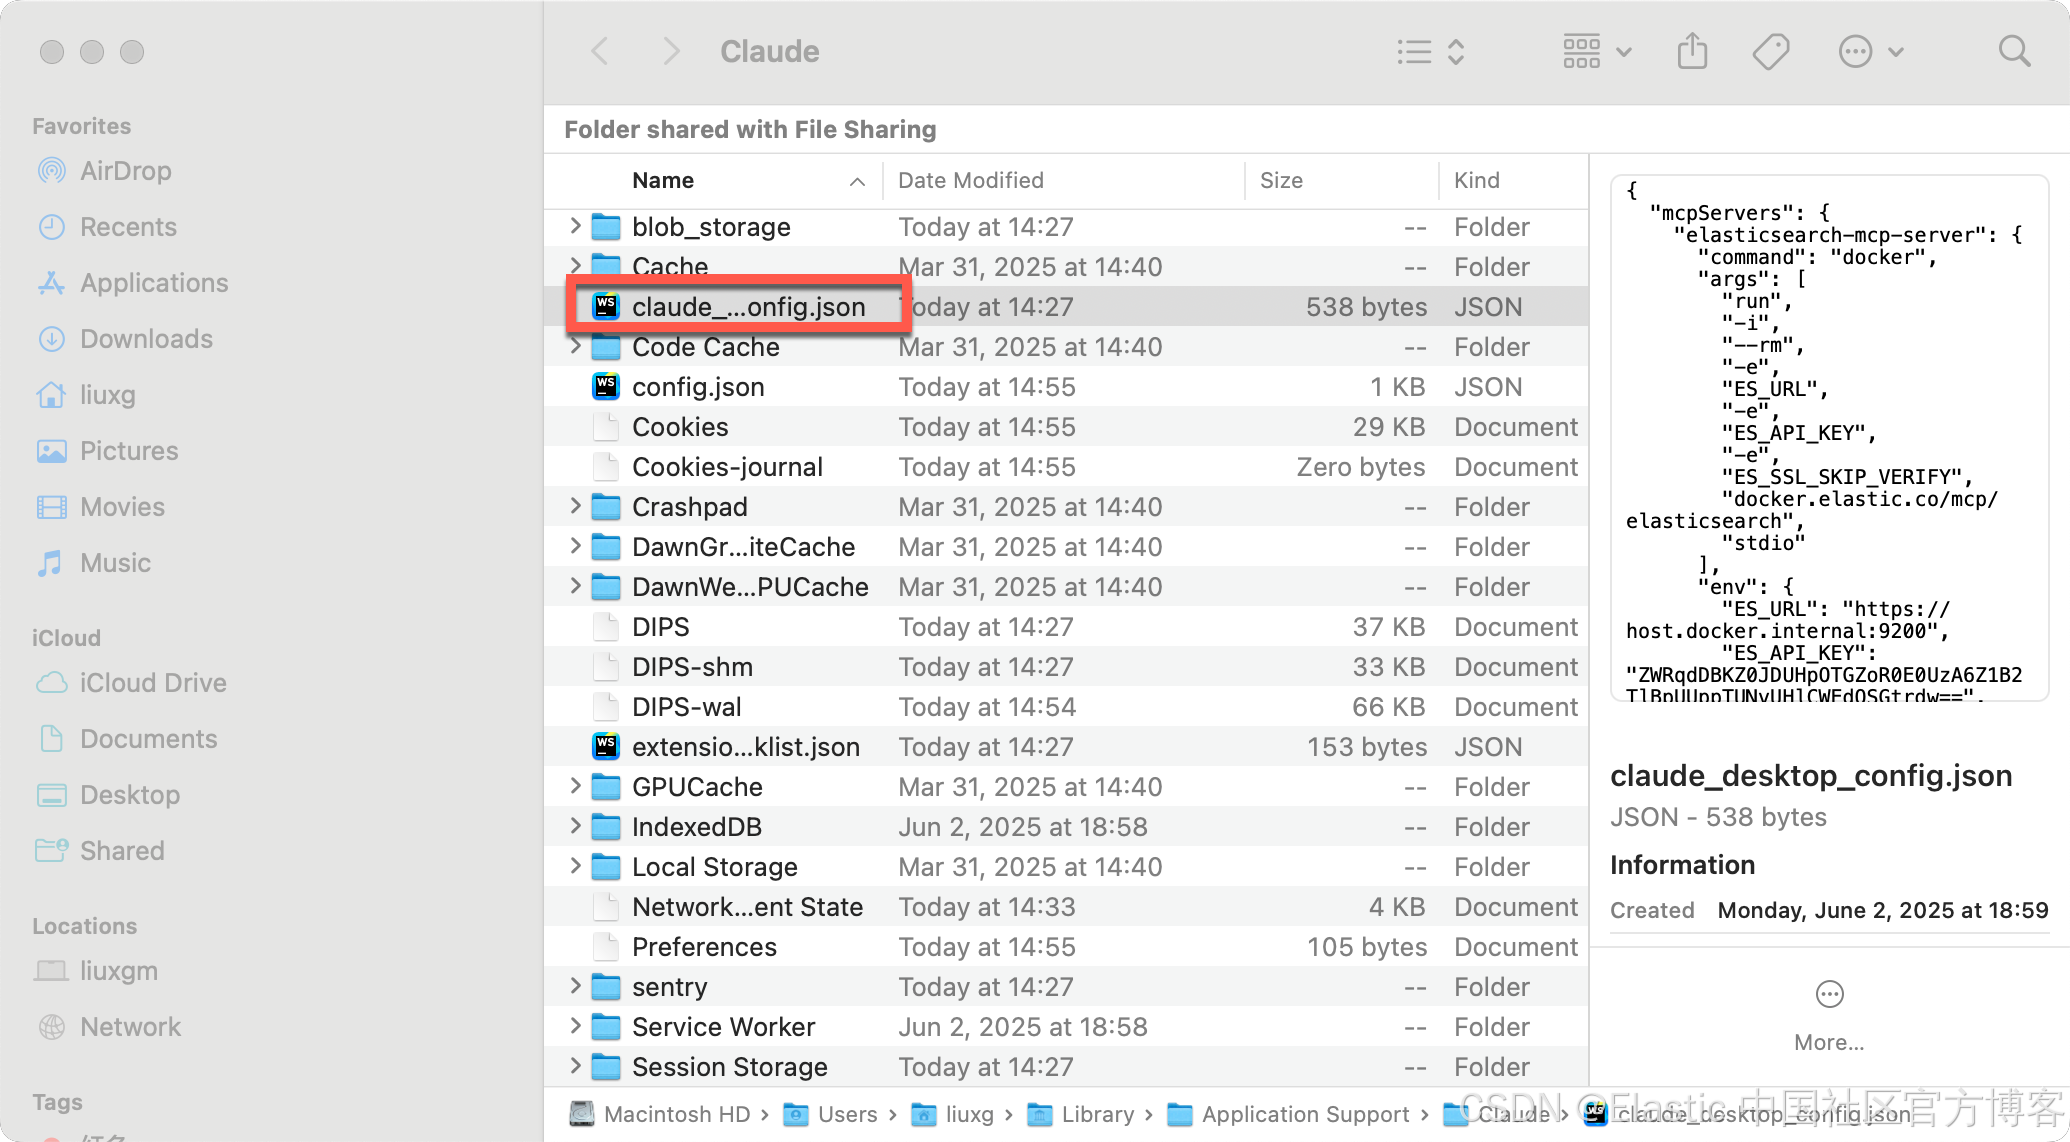Screen dimensions: 2070x1142
Task: Open the list view options control
Action: [1431, 51]
